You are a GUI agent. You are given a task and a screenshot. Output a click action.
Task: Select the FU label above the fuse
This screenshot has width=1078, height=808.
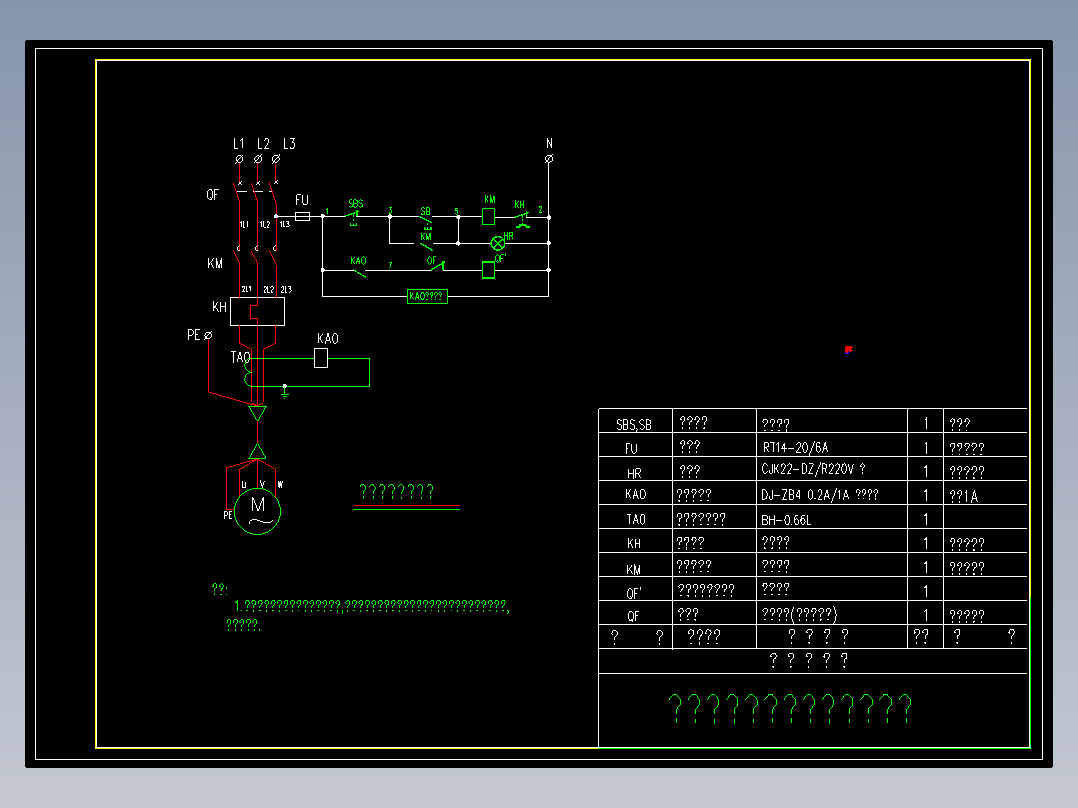(x=302, y=200)
